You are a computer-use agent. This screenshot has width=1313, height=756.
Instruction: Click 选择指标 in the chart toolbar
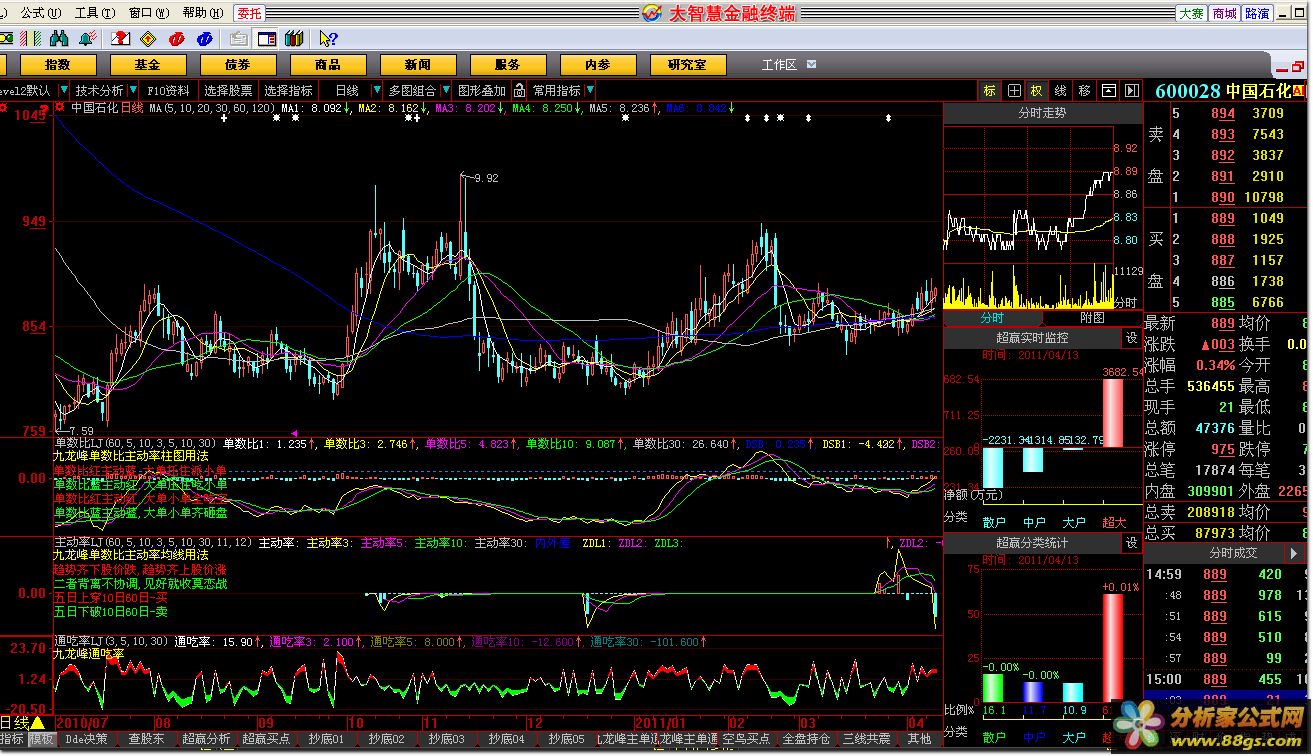point(288,90)
